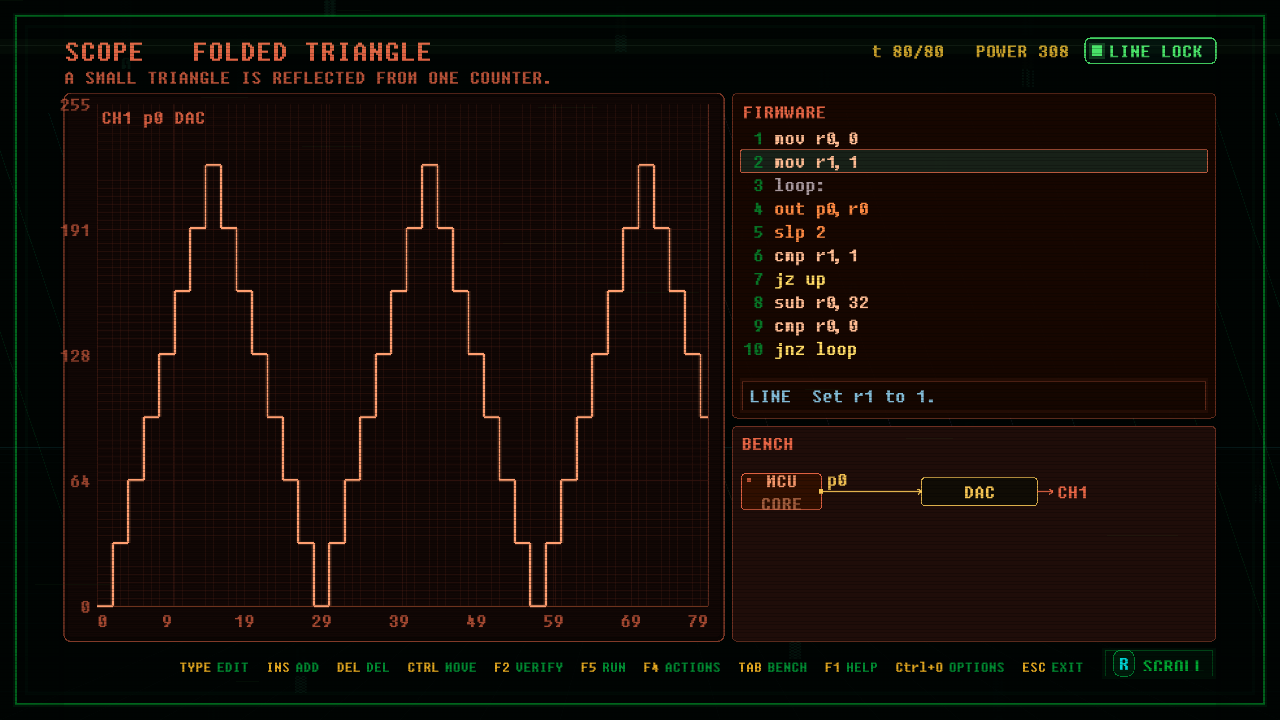Click the SCOPE title text
Image resolution: width=1280 pixels, height=720 pixels.
(104, 52)
